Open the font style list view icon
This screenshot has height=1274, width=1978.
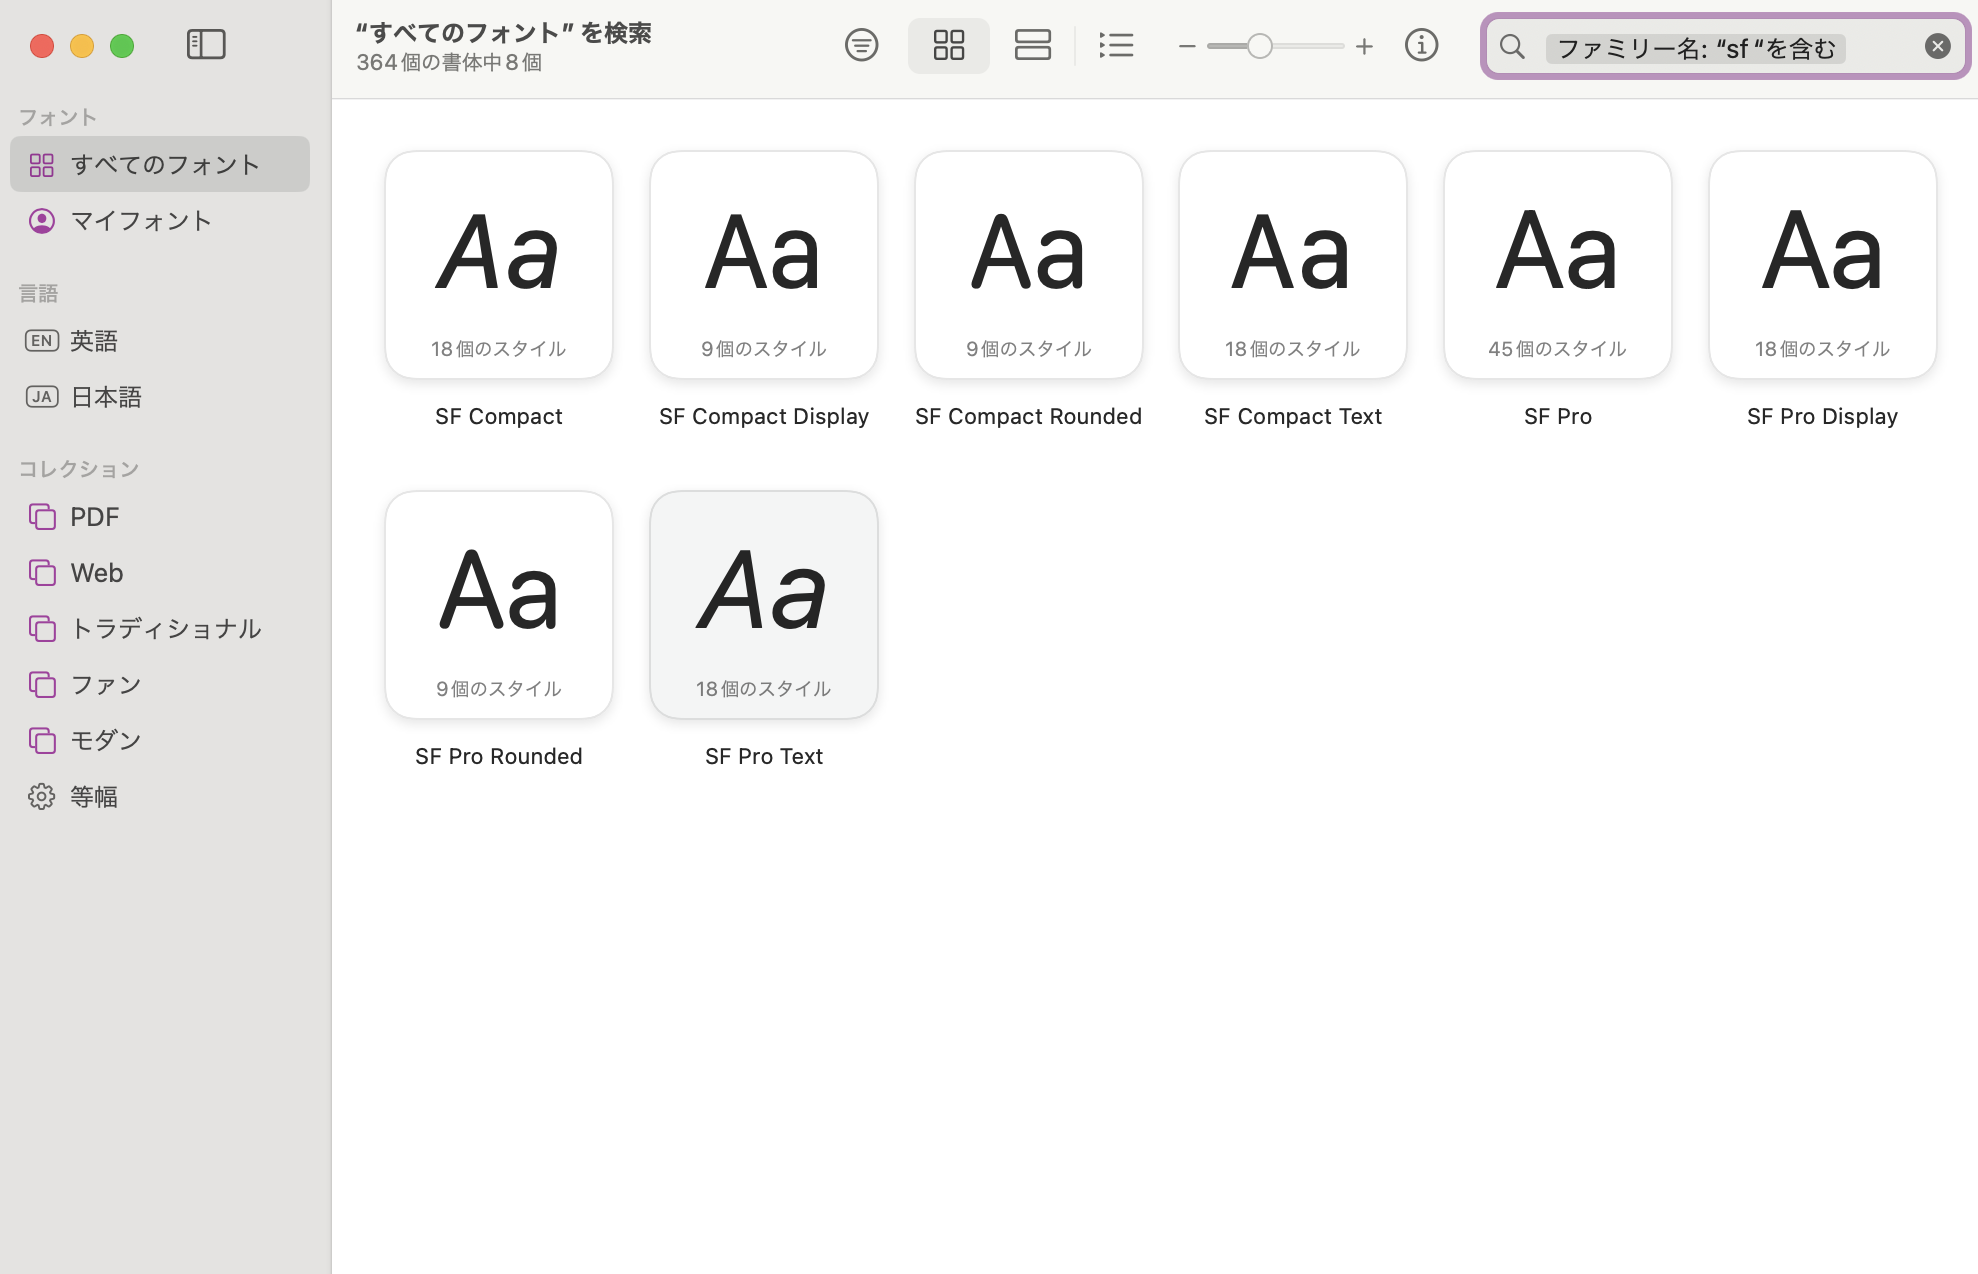[1117, 45]
